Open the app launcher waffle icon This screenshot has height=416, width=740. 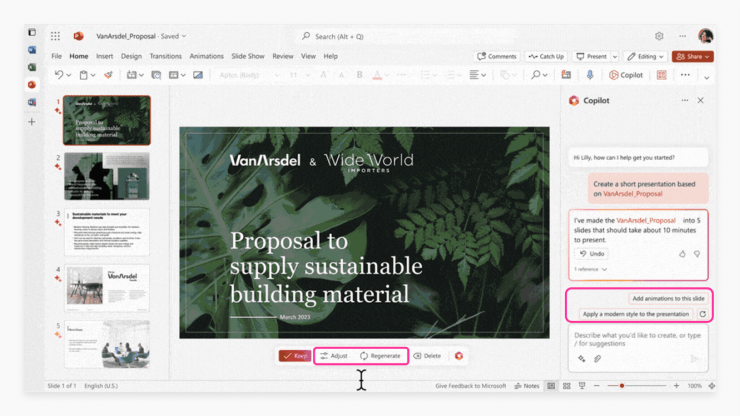point(55,36)
